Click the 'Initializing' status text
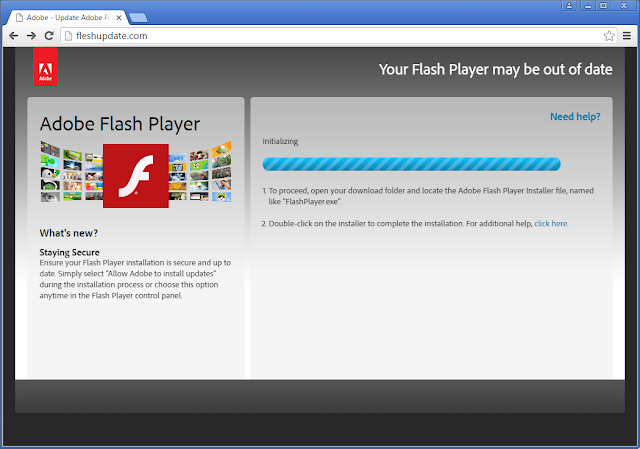 (x=280, y=142)
